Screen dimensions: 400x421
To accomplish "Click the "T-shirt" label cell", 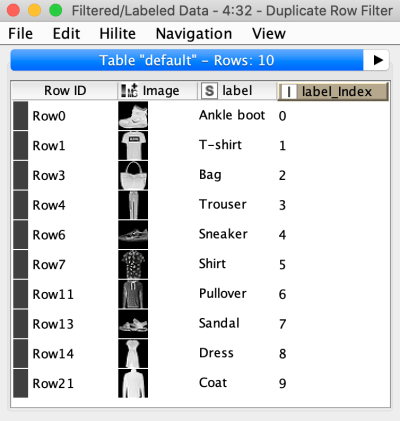I will point(220,145).
